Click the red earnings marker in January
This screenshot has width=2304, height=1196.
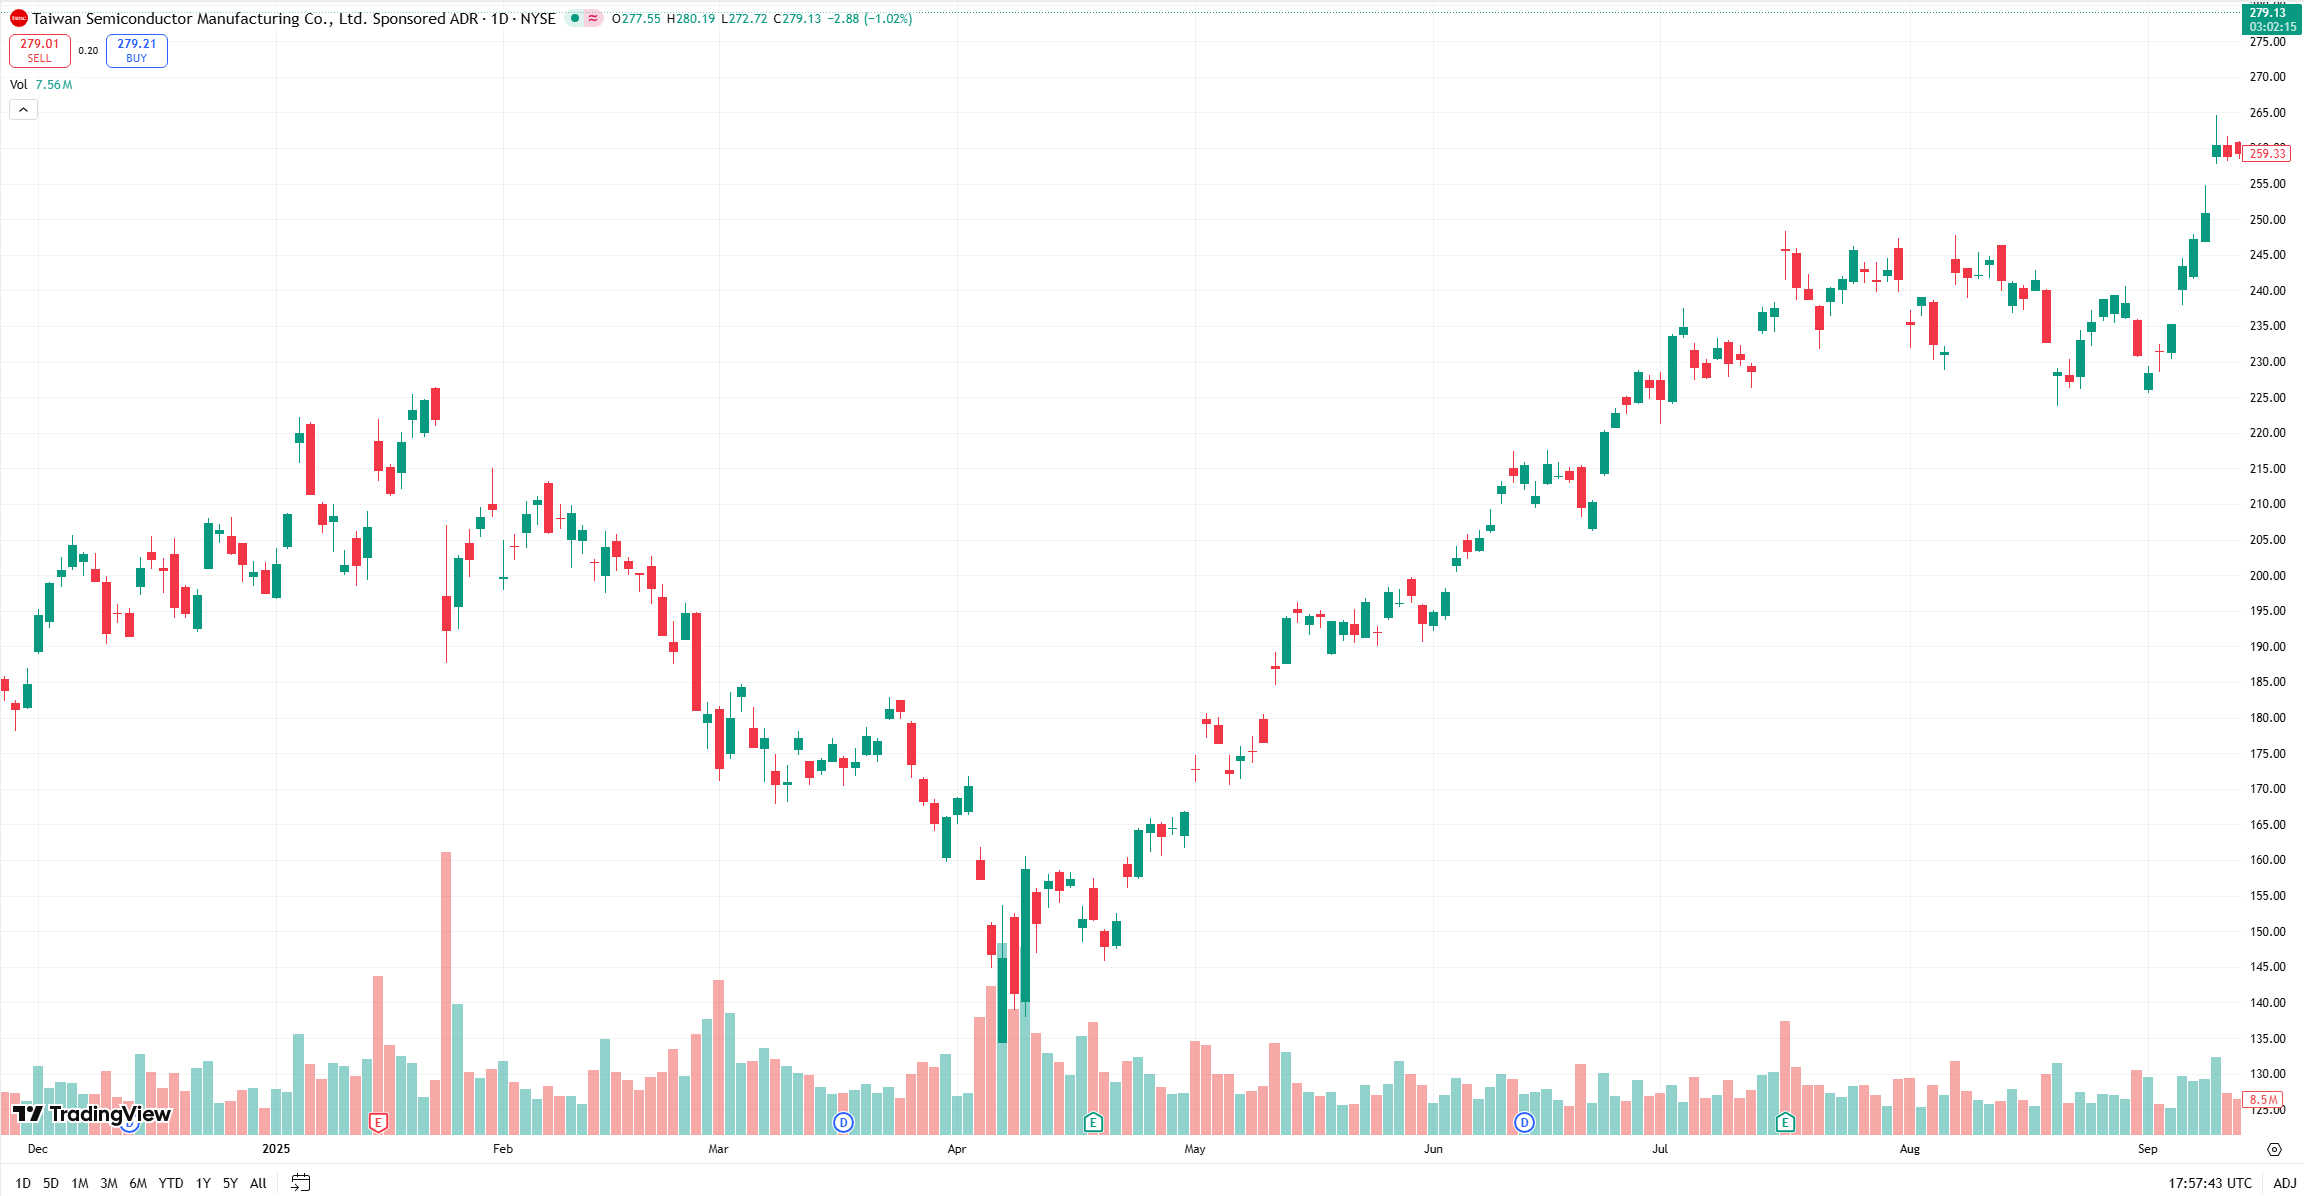click(x=378, y=1122)
